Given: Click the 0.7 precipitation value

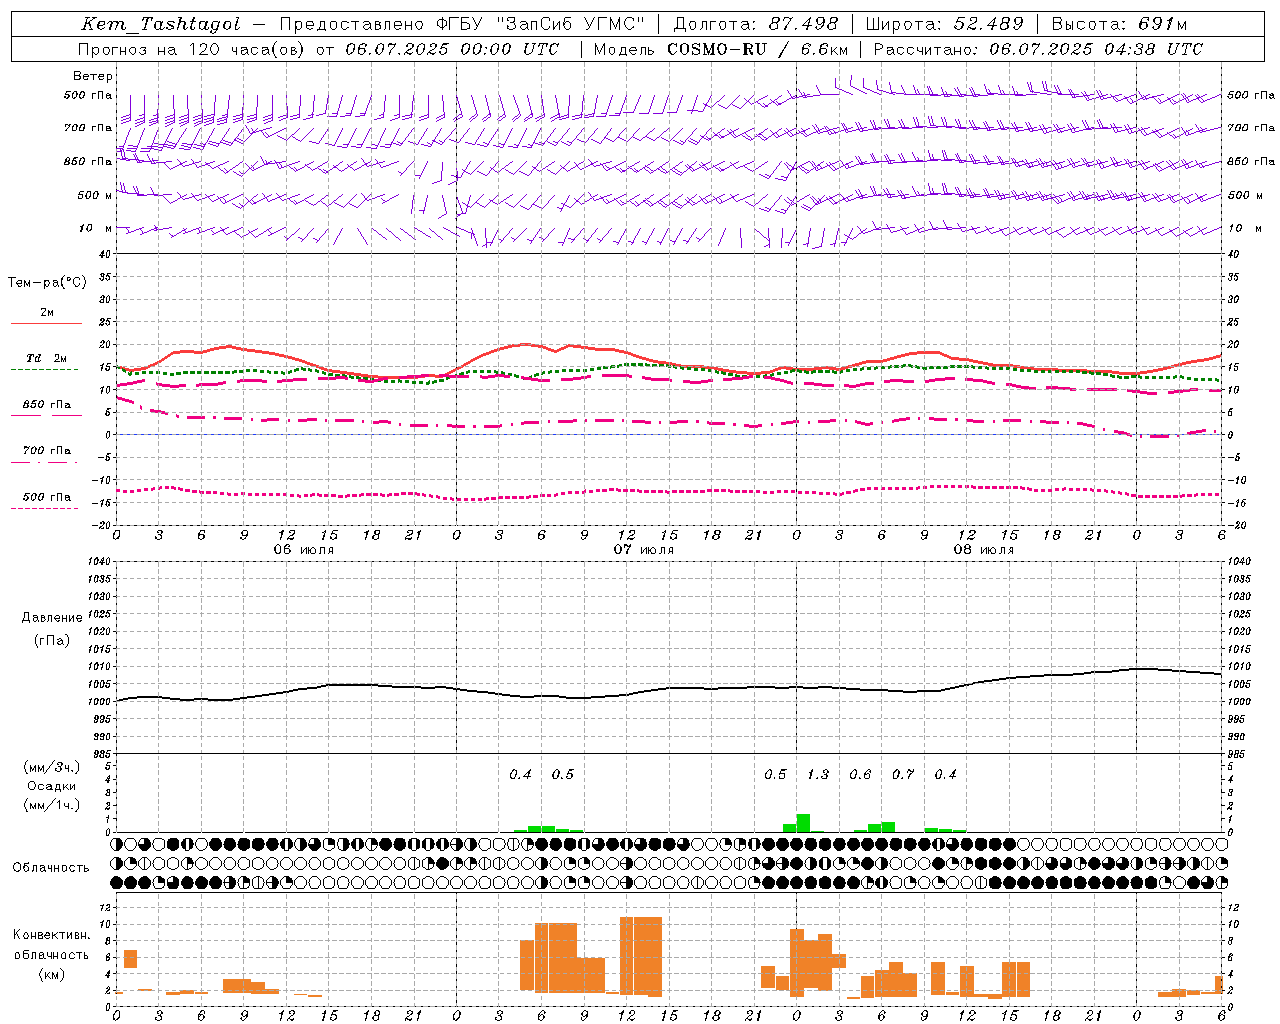Looking at the screenshot, I should 903,775.
